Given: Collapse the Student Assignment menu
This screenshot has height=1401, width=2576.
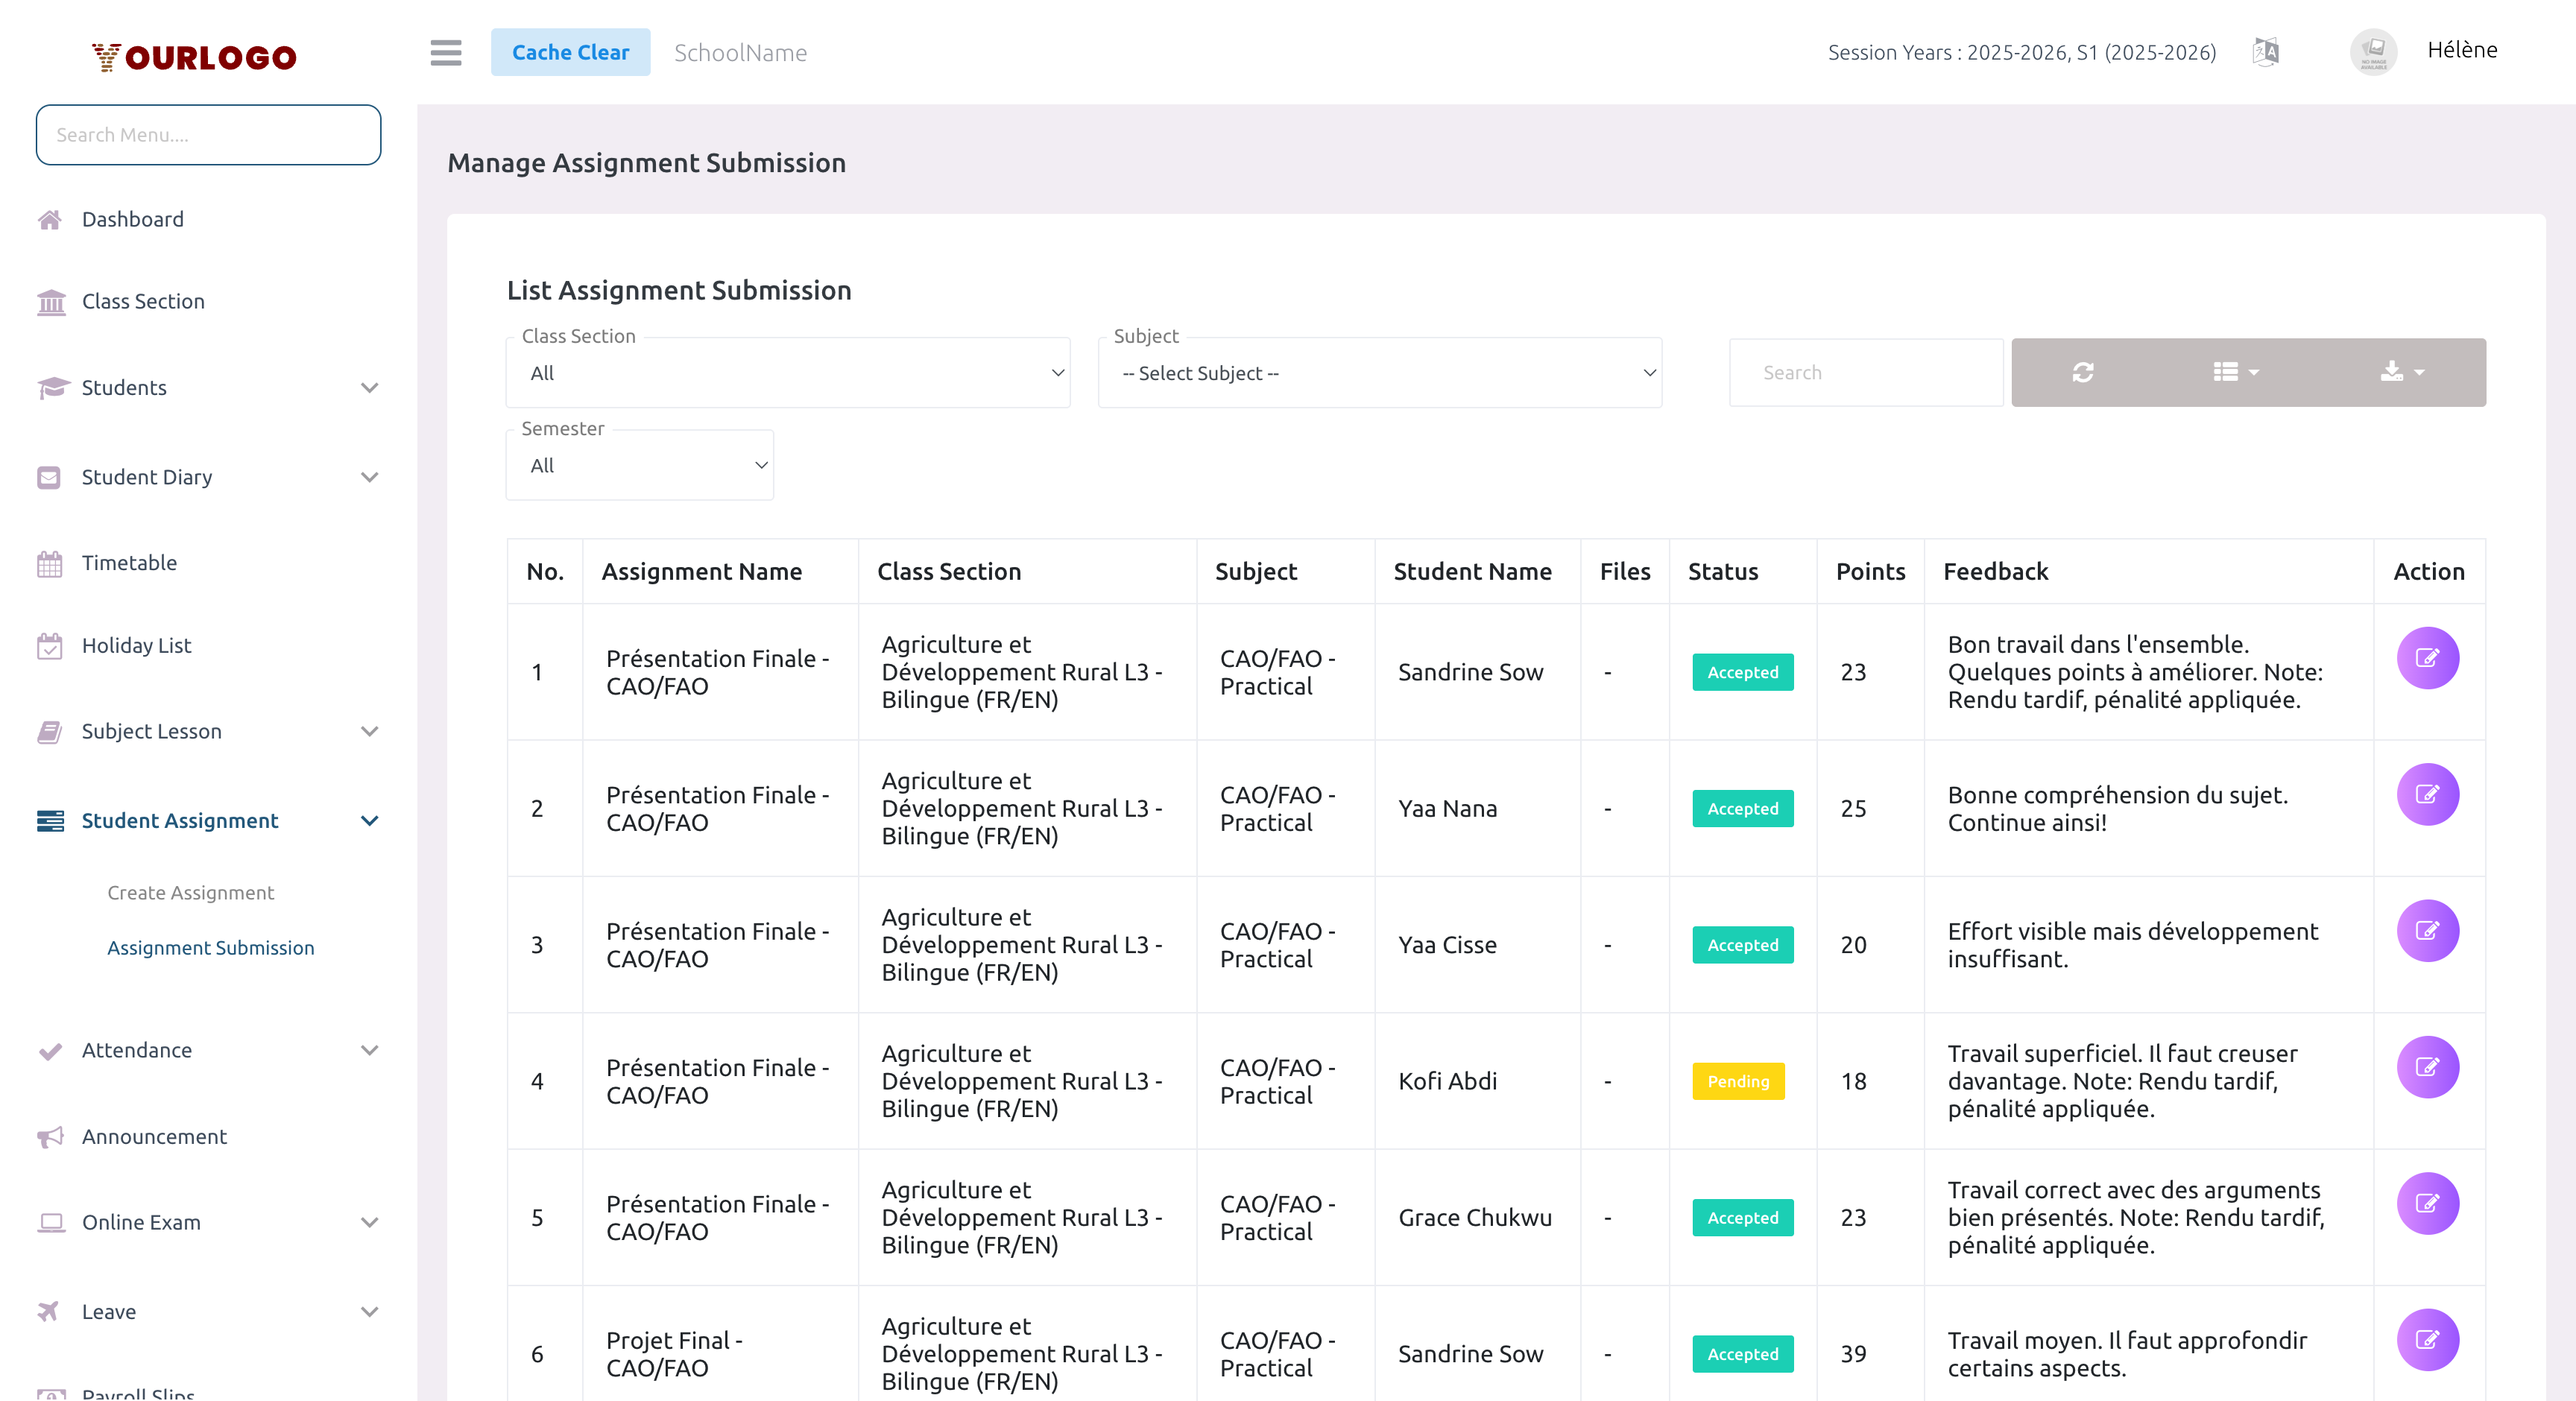Looking at the screenshot, I should pyautogui.click(x=369, y=821).
